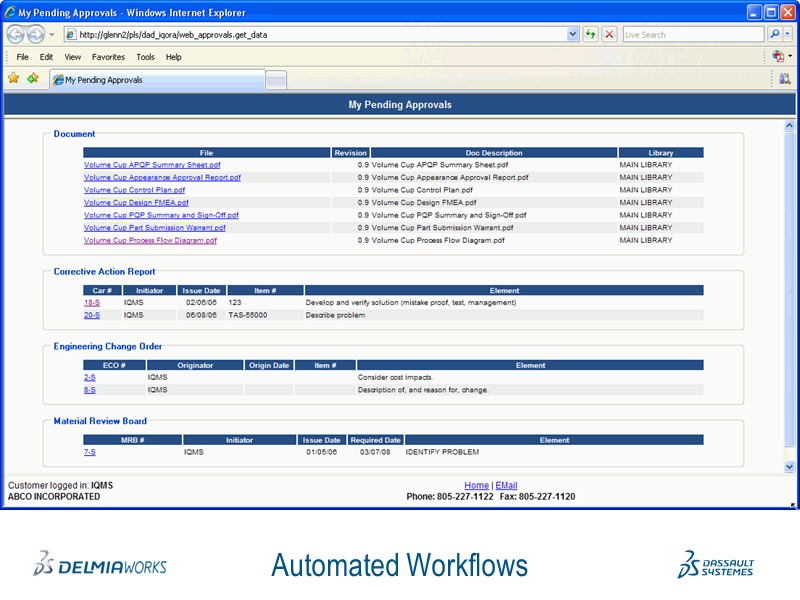Click the Home link in footer
Viewport: 800px width, 600px height.
pyautogui.click(x=476, y=485)
